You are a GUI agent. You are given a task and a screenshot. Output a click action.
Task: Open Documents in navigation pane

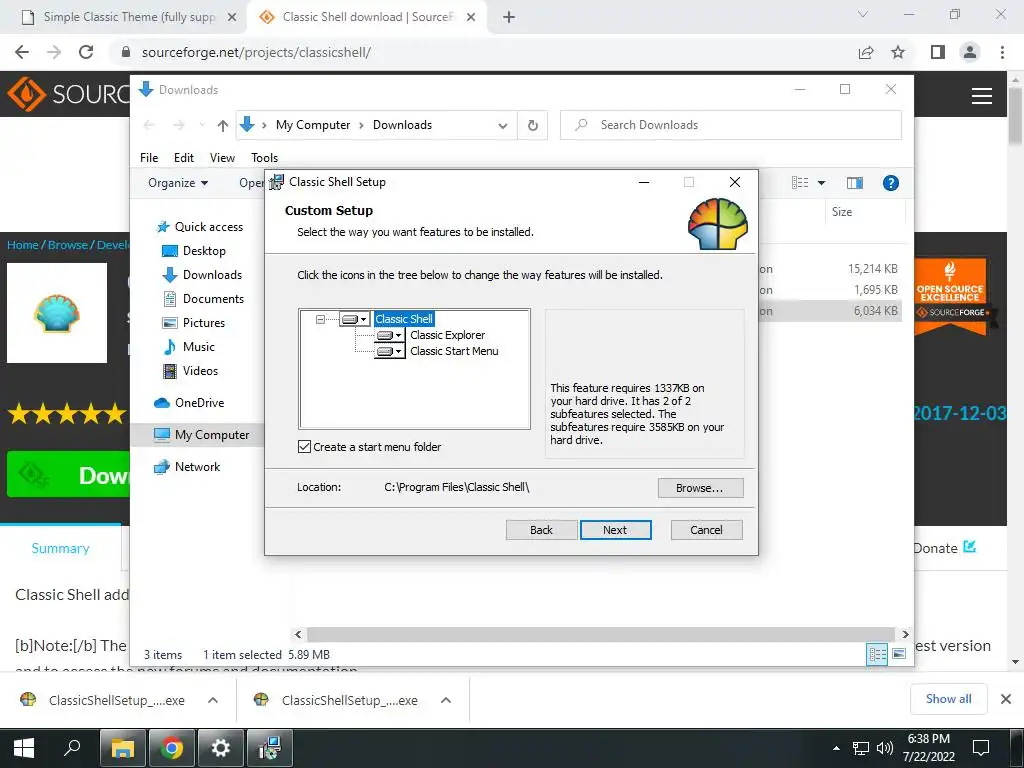point(203,299)
